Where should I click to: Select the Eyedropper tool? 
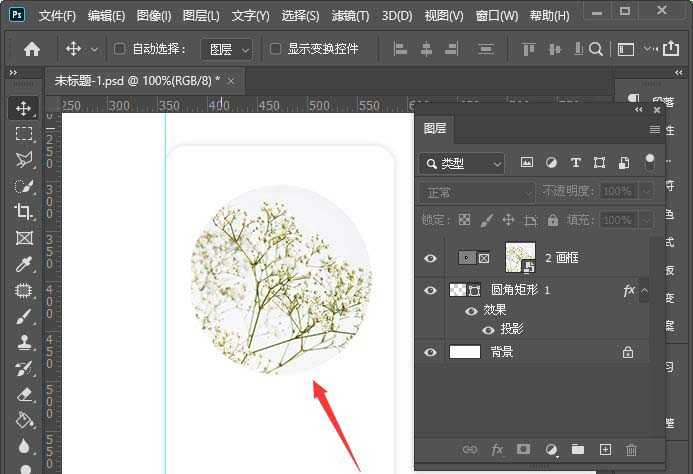pos(24,264)
